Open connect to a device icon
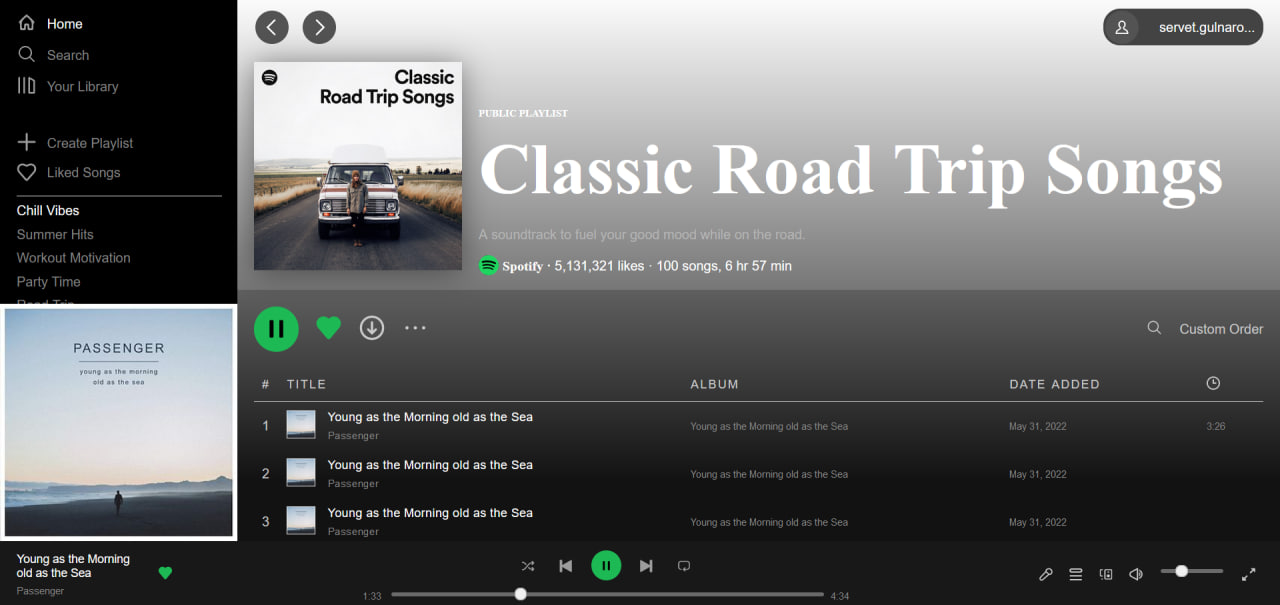Image resolution: width=1280 pixels, height=605 pixels. pyautogui.click(x=1106, y=574)
